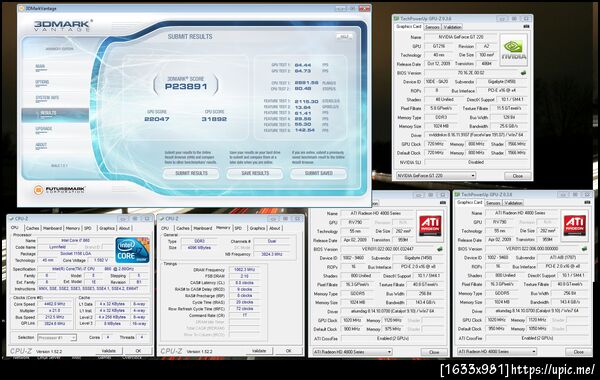Open the GPU selector in the ATI AIB GPU-Z window
The image size is (600, 380).
(x=497, y=351)
